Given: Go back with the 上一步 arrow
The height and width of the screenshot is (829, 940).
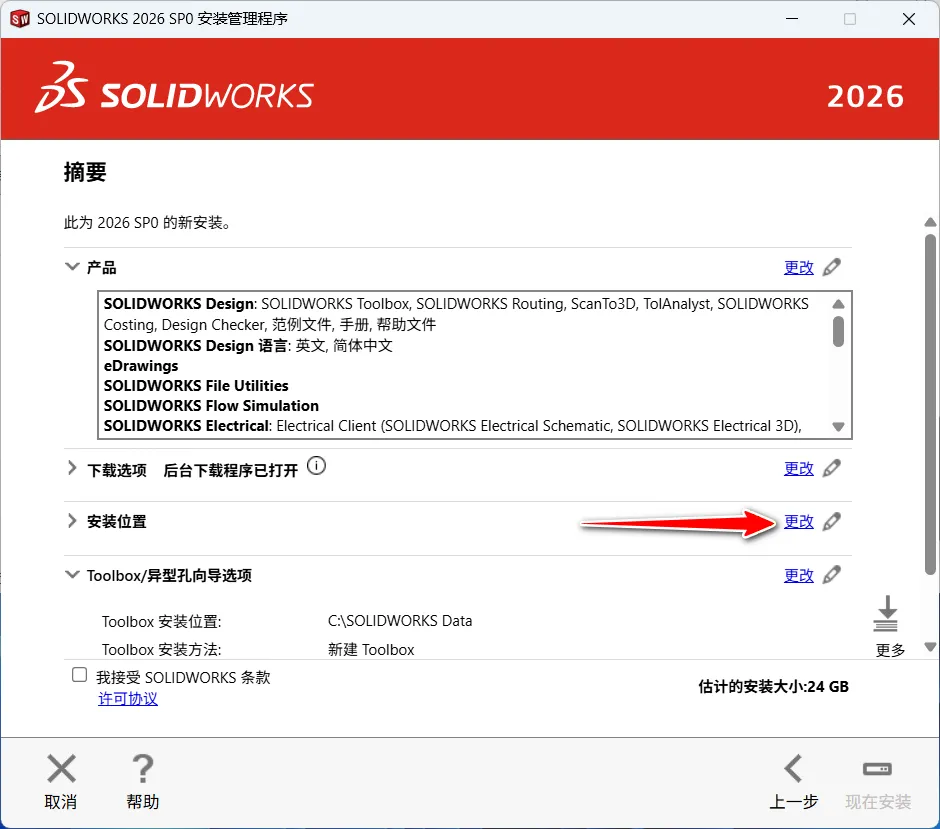Looking at the screenshot, I should coord(793,768).
